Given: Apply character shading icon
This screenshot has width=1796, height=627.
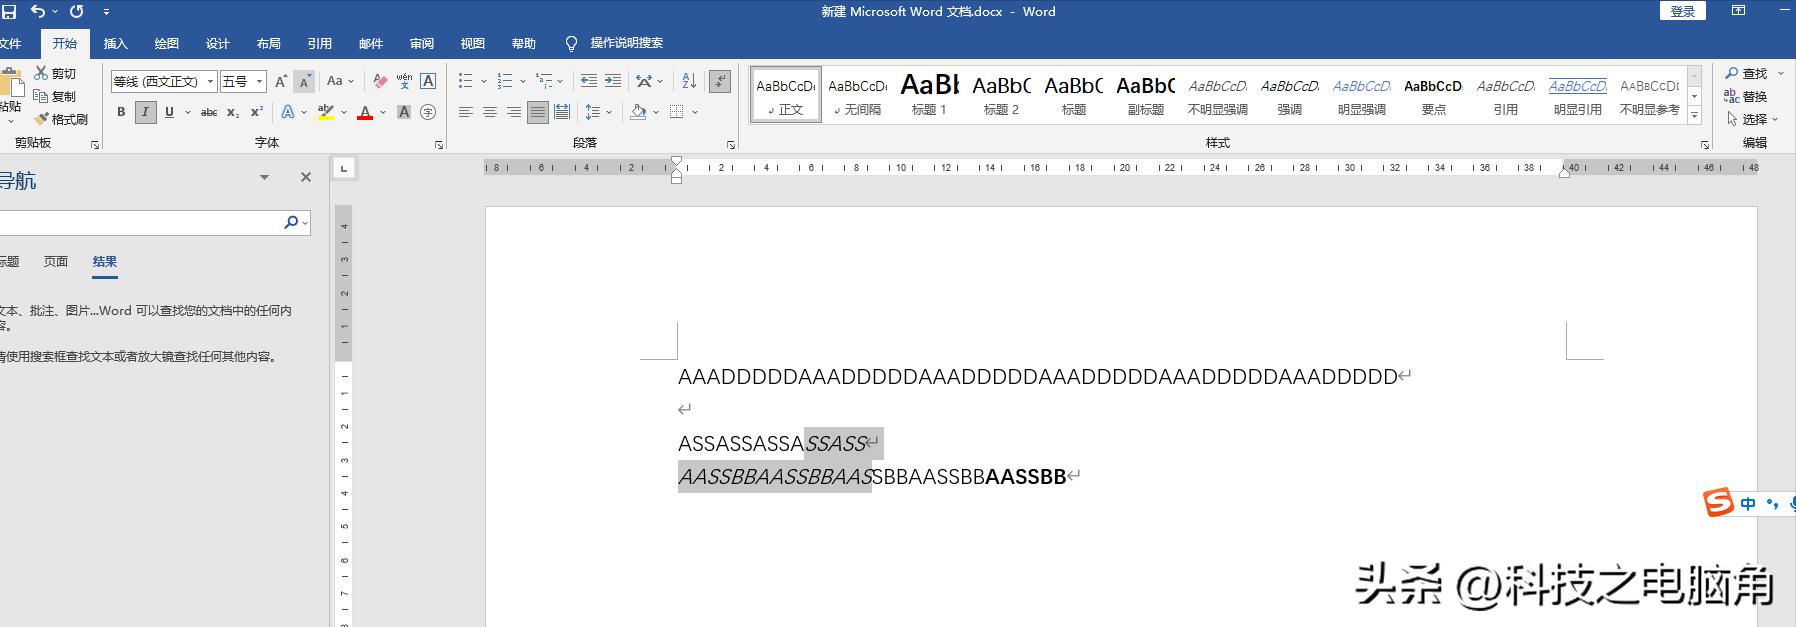Looking at the screenshot, I should (404, 112).
